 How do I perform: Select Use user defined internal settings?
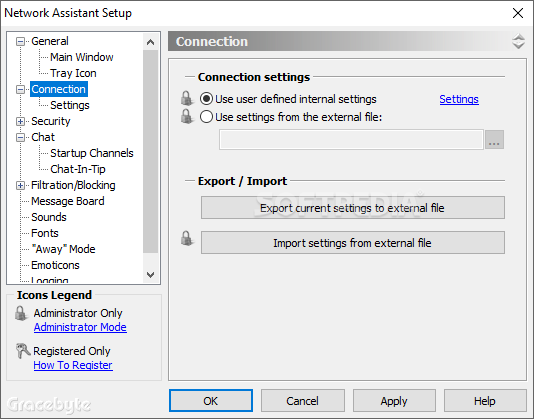[x=206, y=99]
